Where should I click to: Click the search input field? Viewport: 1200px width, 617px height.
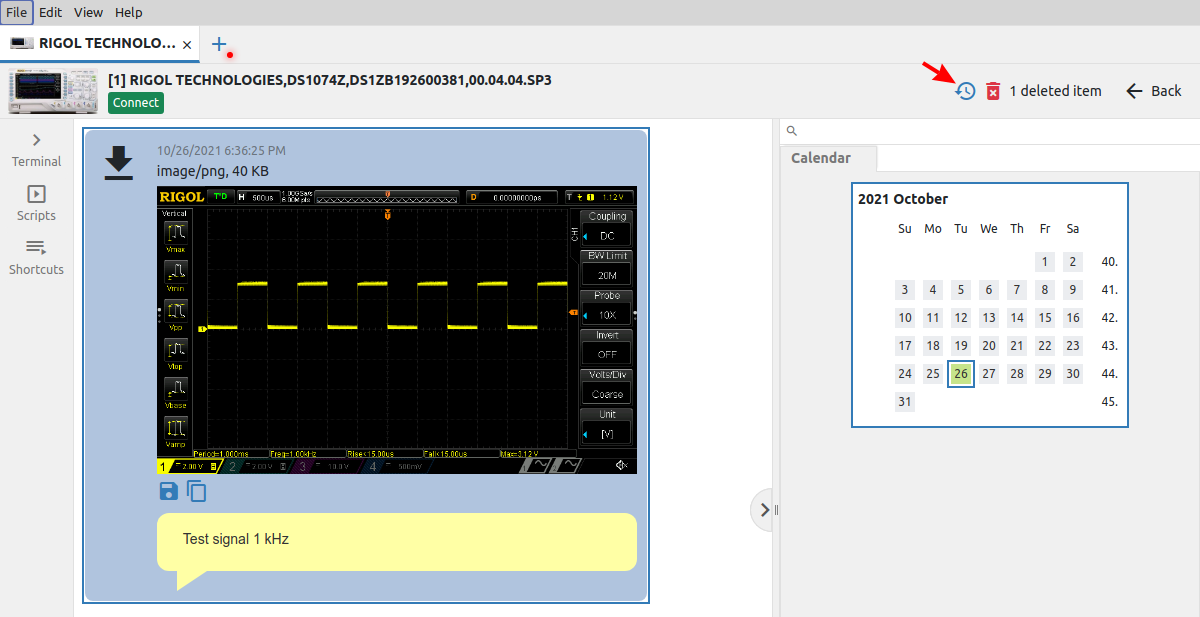(x=990, y=131)
